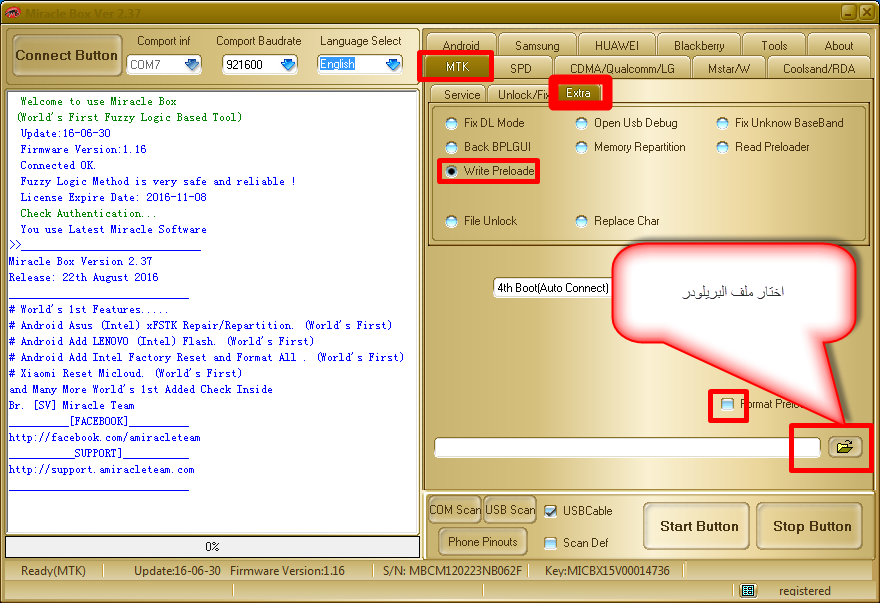Image resolution: width=880 pixels, height=603 pixels.
Task: Click the Ready(MTK) status text
Action: [x=53, y=571]
